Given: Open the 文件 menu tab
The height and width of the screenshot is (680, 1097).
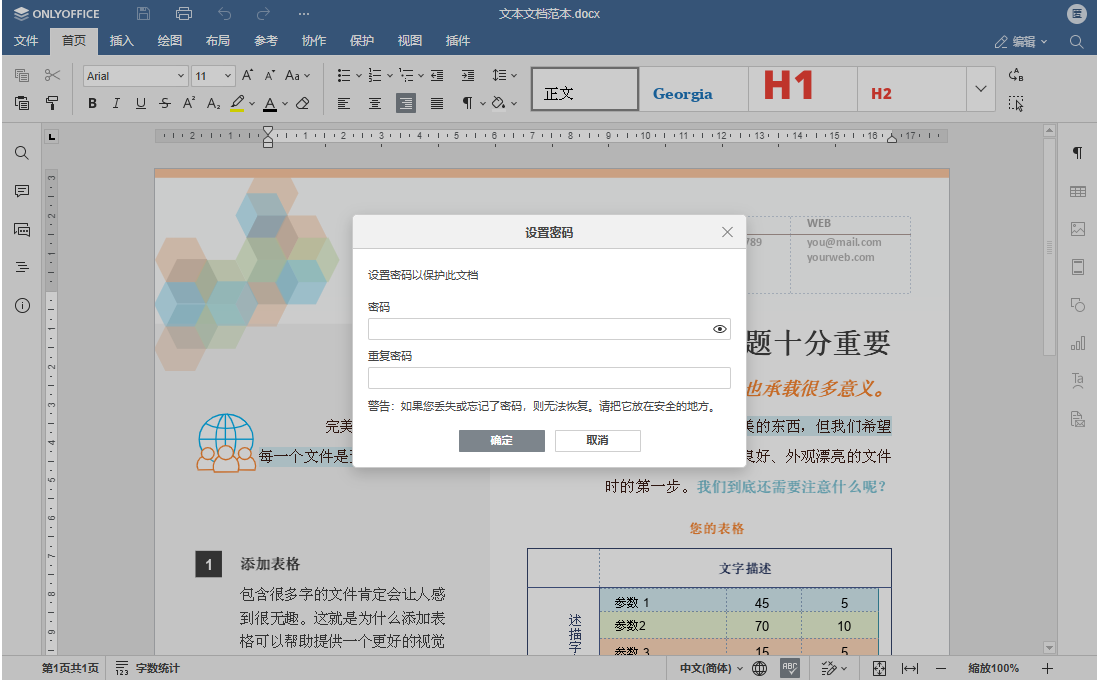Looking at the screenshot, I should pos(26,41).
